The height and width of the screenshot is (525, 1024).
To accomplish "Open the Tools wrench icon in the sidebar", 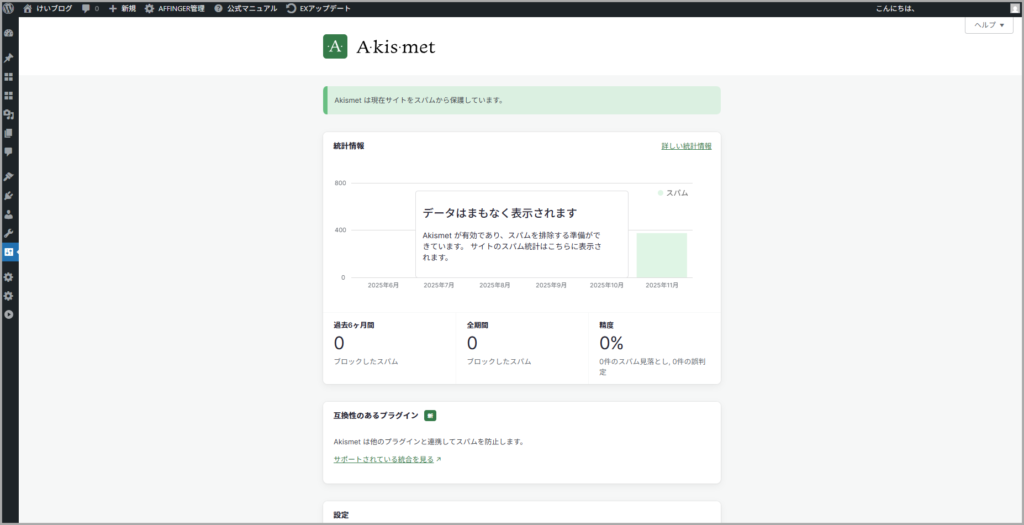I will point(9,233).
